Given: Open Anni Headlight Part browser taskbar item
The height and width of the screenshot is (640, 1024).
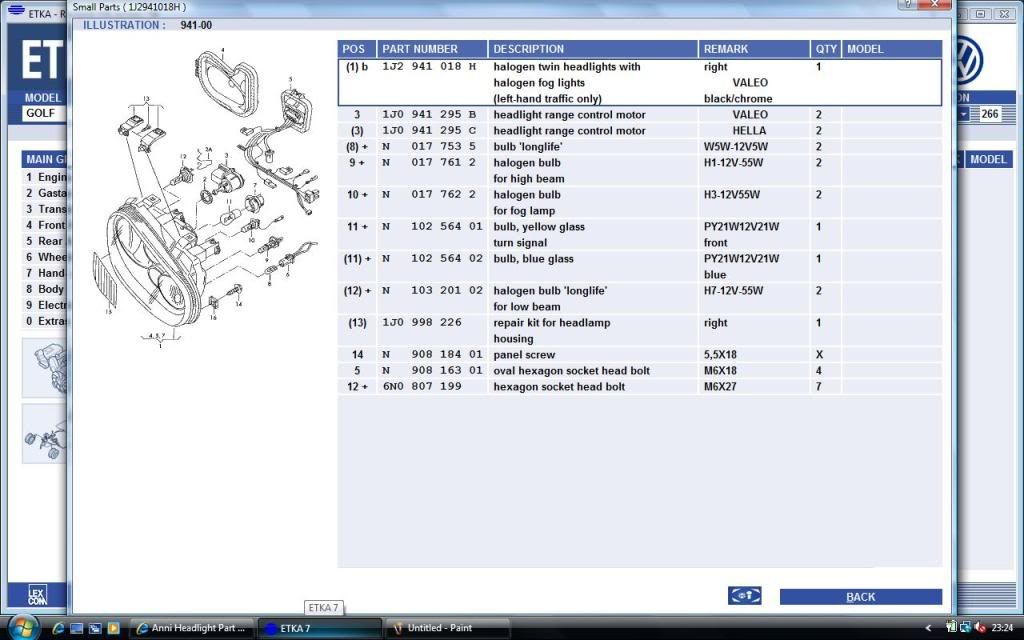Looking at the screenshot, I should click(x=190, y=628).
